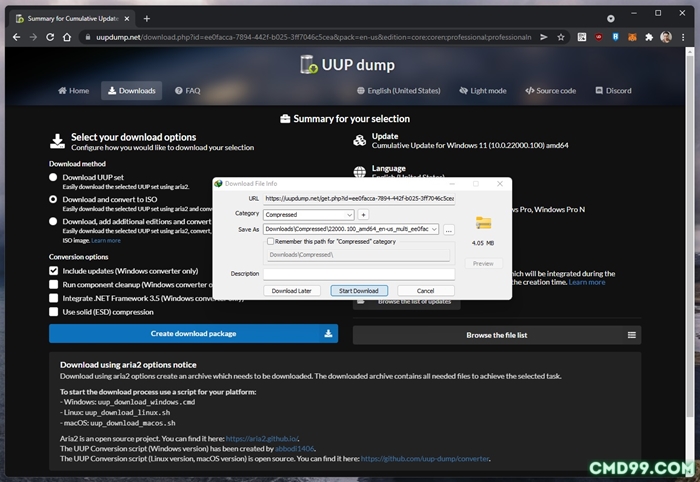Image resolution: width=700 pixels, height=482 pixels.
Task: Toggle Include updates checkbox
Action: [54, 270]
